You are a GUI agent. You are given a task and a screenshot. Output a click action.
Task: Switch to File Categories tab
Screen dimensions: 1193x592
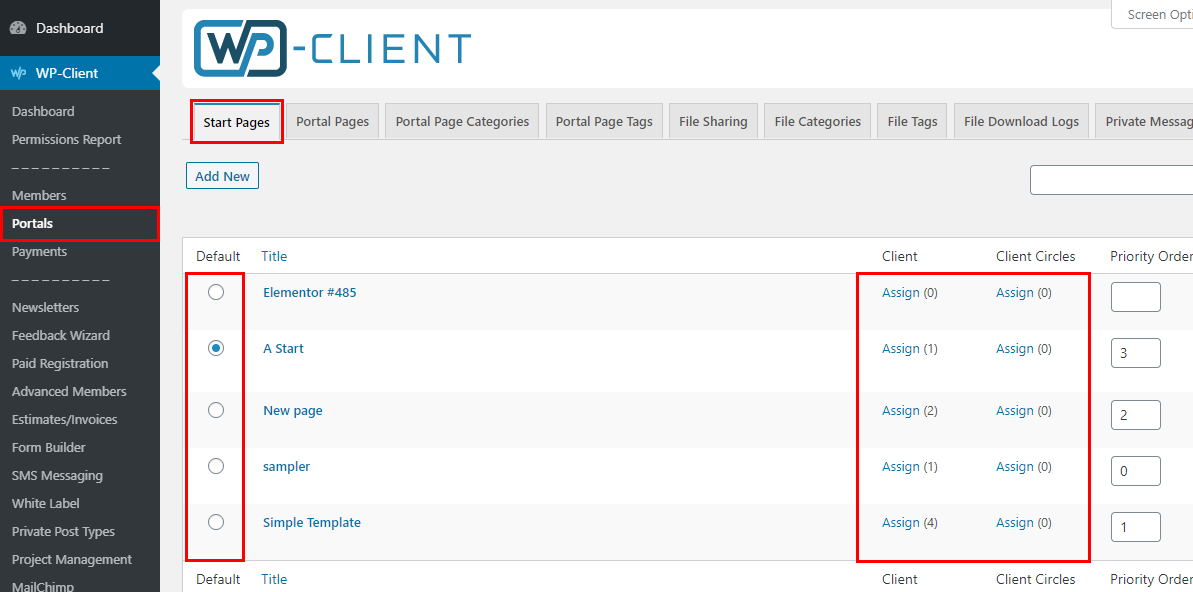pos(818,122)
